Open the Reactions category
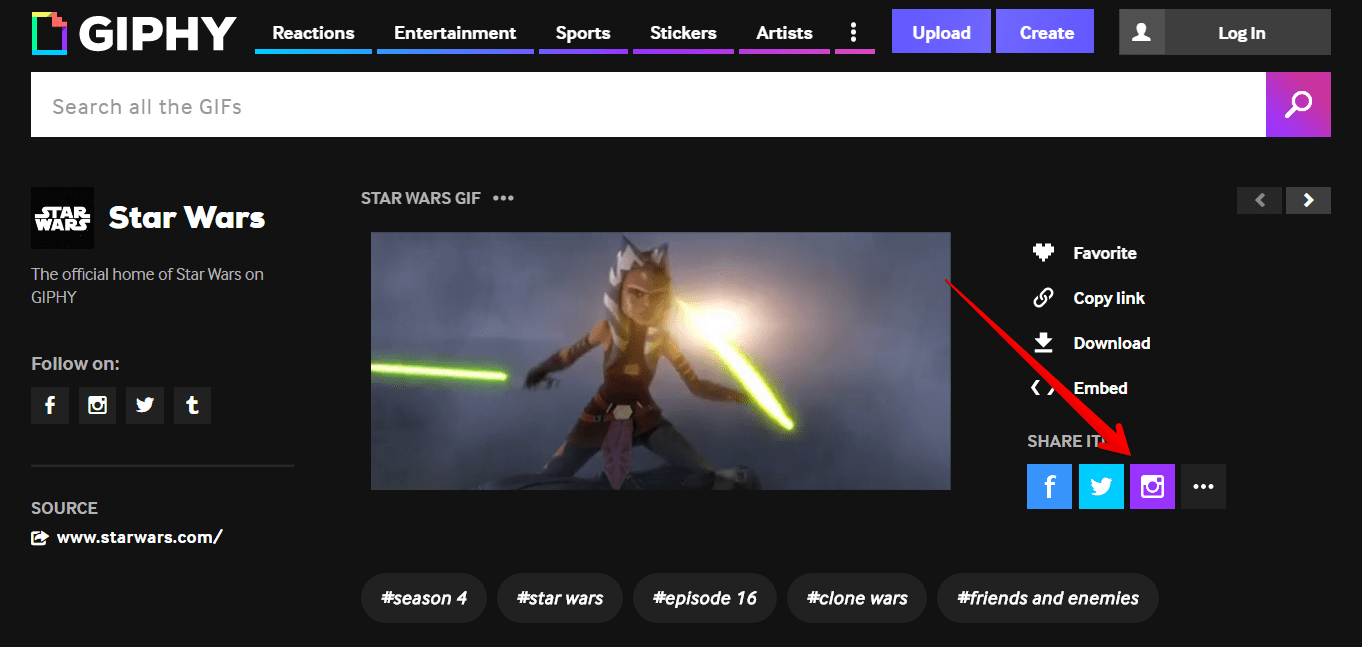1362x647 pixels. (313, 33)
